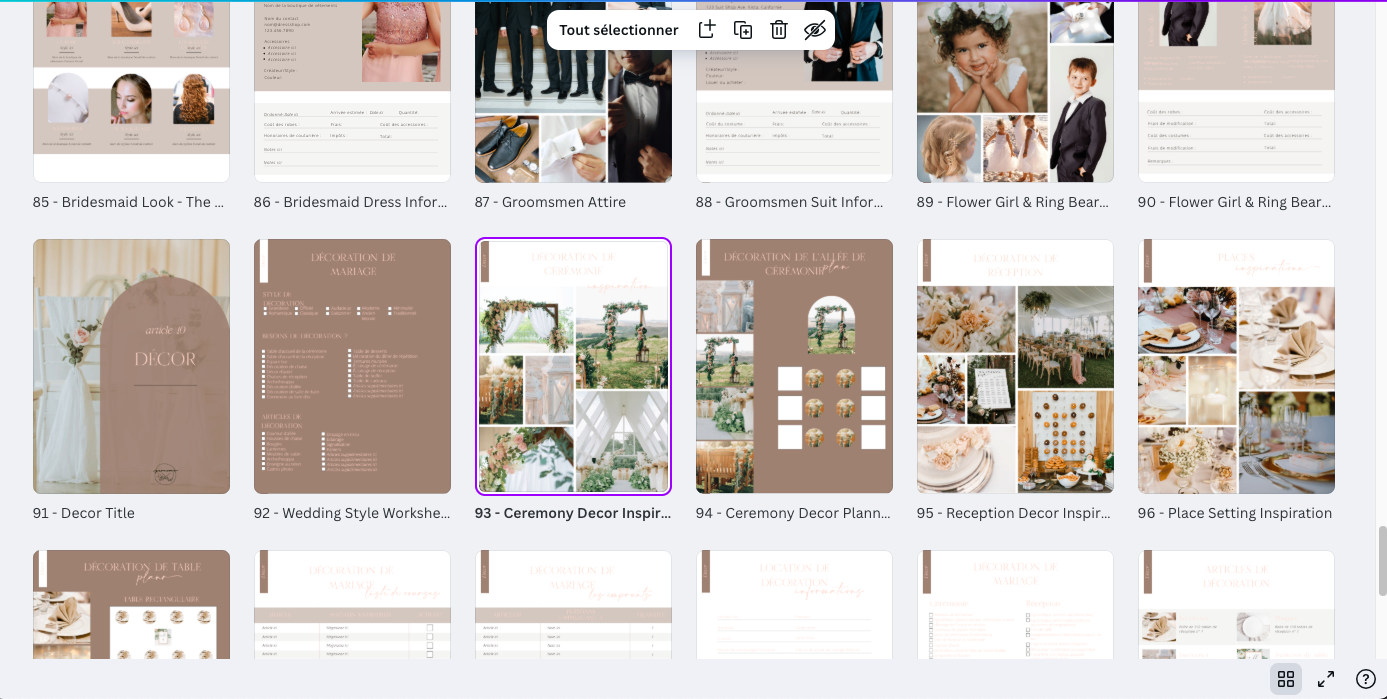Click the "Tout sélectionner" button
Screen dimensions: 1387x699
(x=618, y=30)
